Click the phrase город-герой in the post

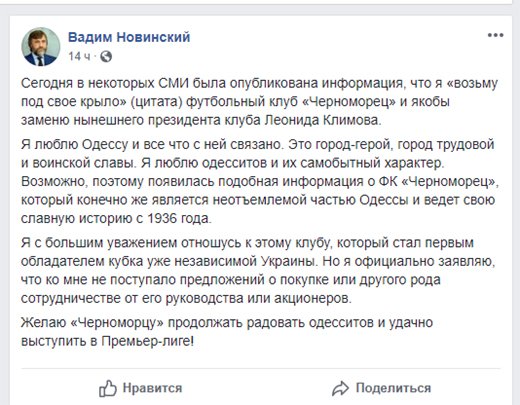point(354,145)
